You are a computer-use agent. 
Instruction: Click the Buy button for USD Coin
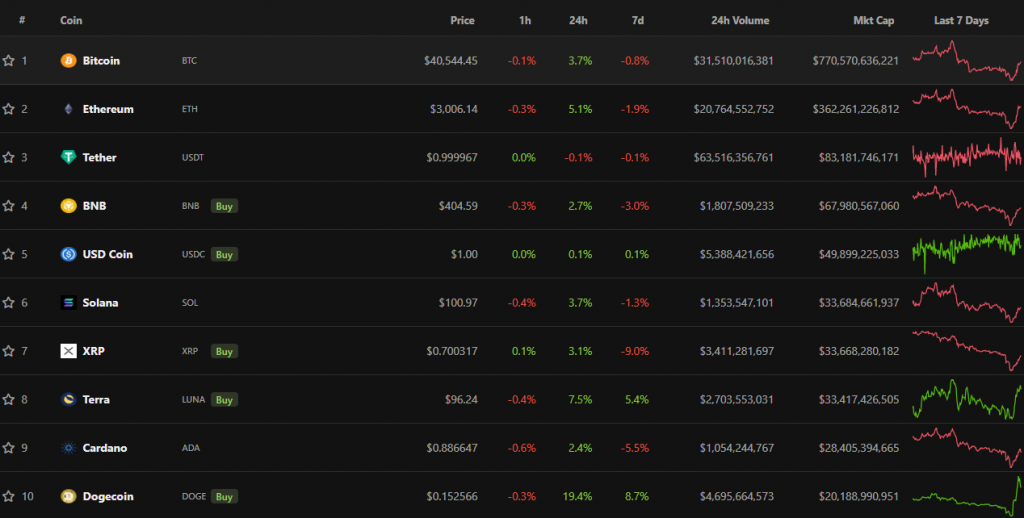click(224, 254)
